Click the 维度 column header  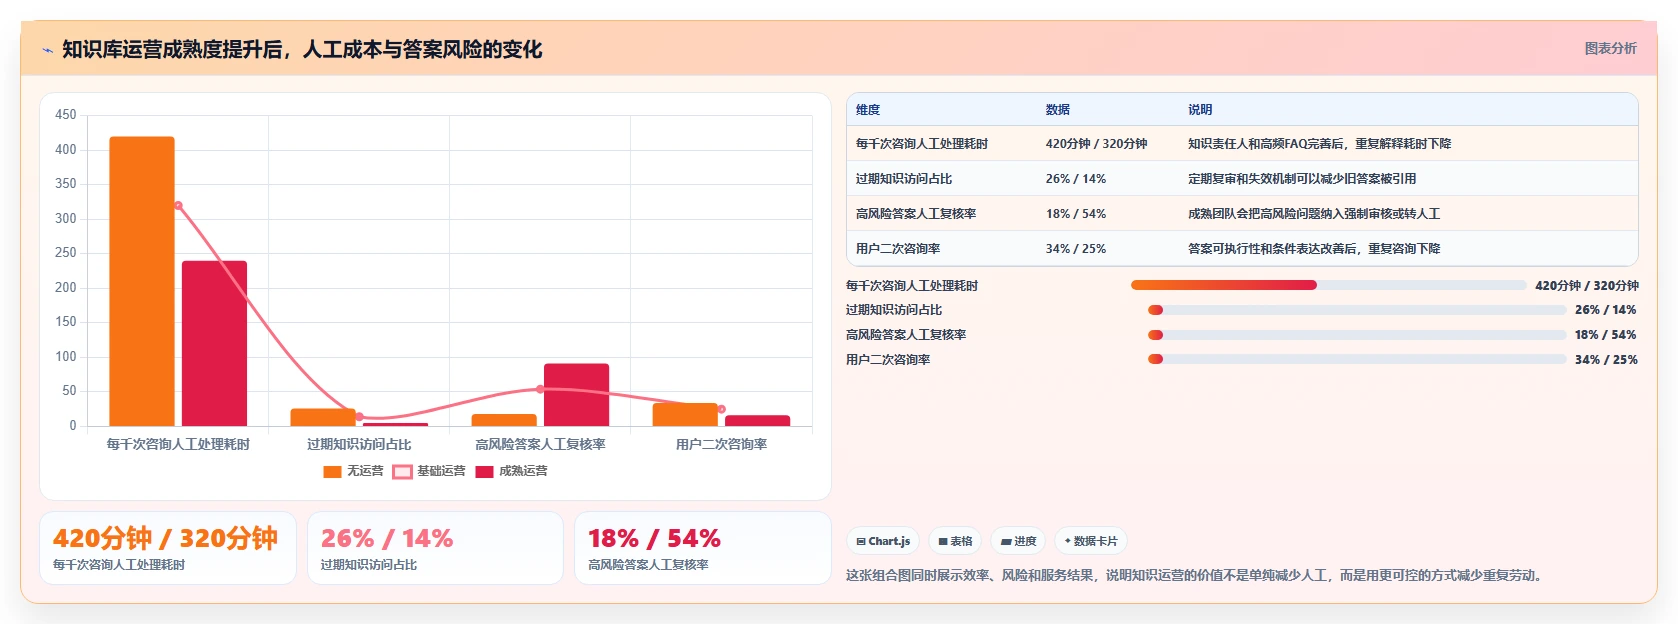click(x=868, y=110)
